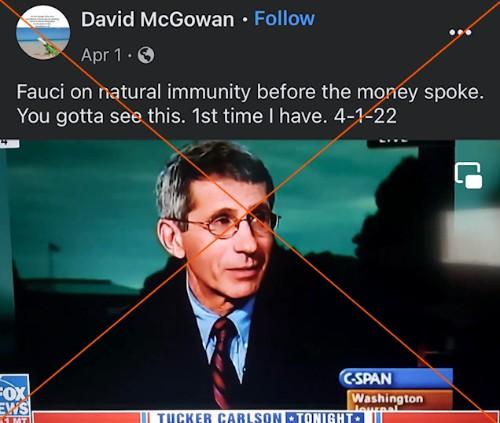
Task: Follow David McGowan
Action: tap(284, 18)
